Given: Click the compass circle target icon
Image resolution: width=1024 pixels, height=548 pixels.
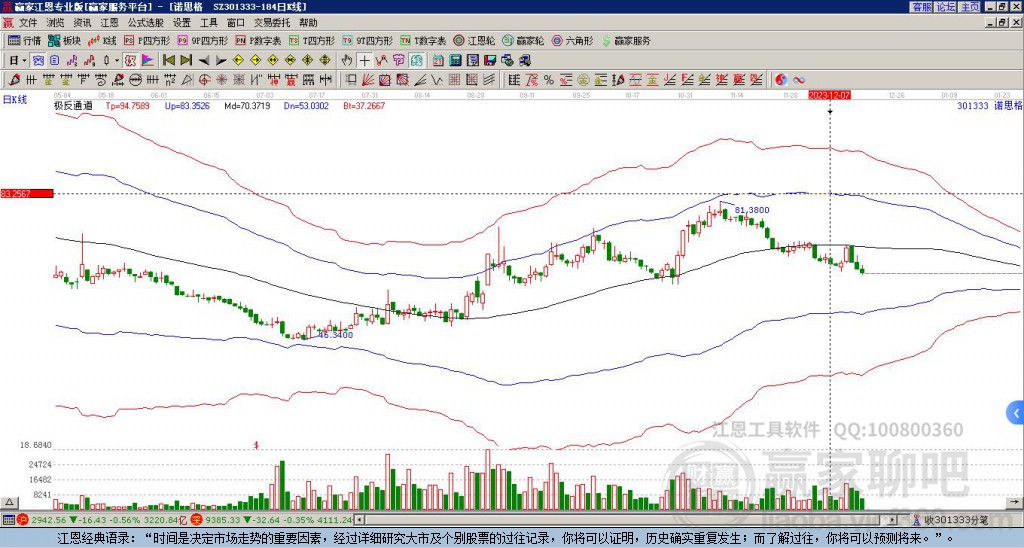Looking at the screenshot, I should coord(204,80).
